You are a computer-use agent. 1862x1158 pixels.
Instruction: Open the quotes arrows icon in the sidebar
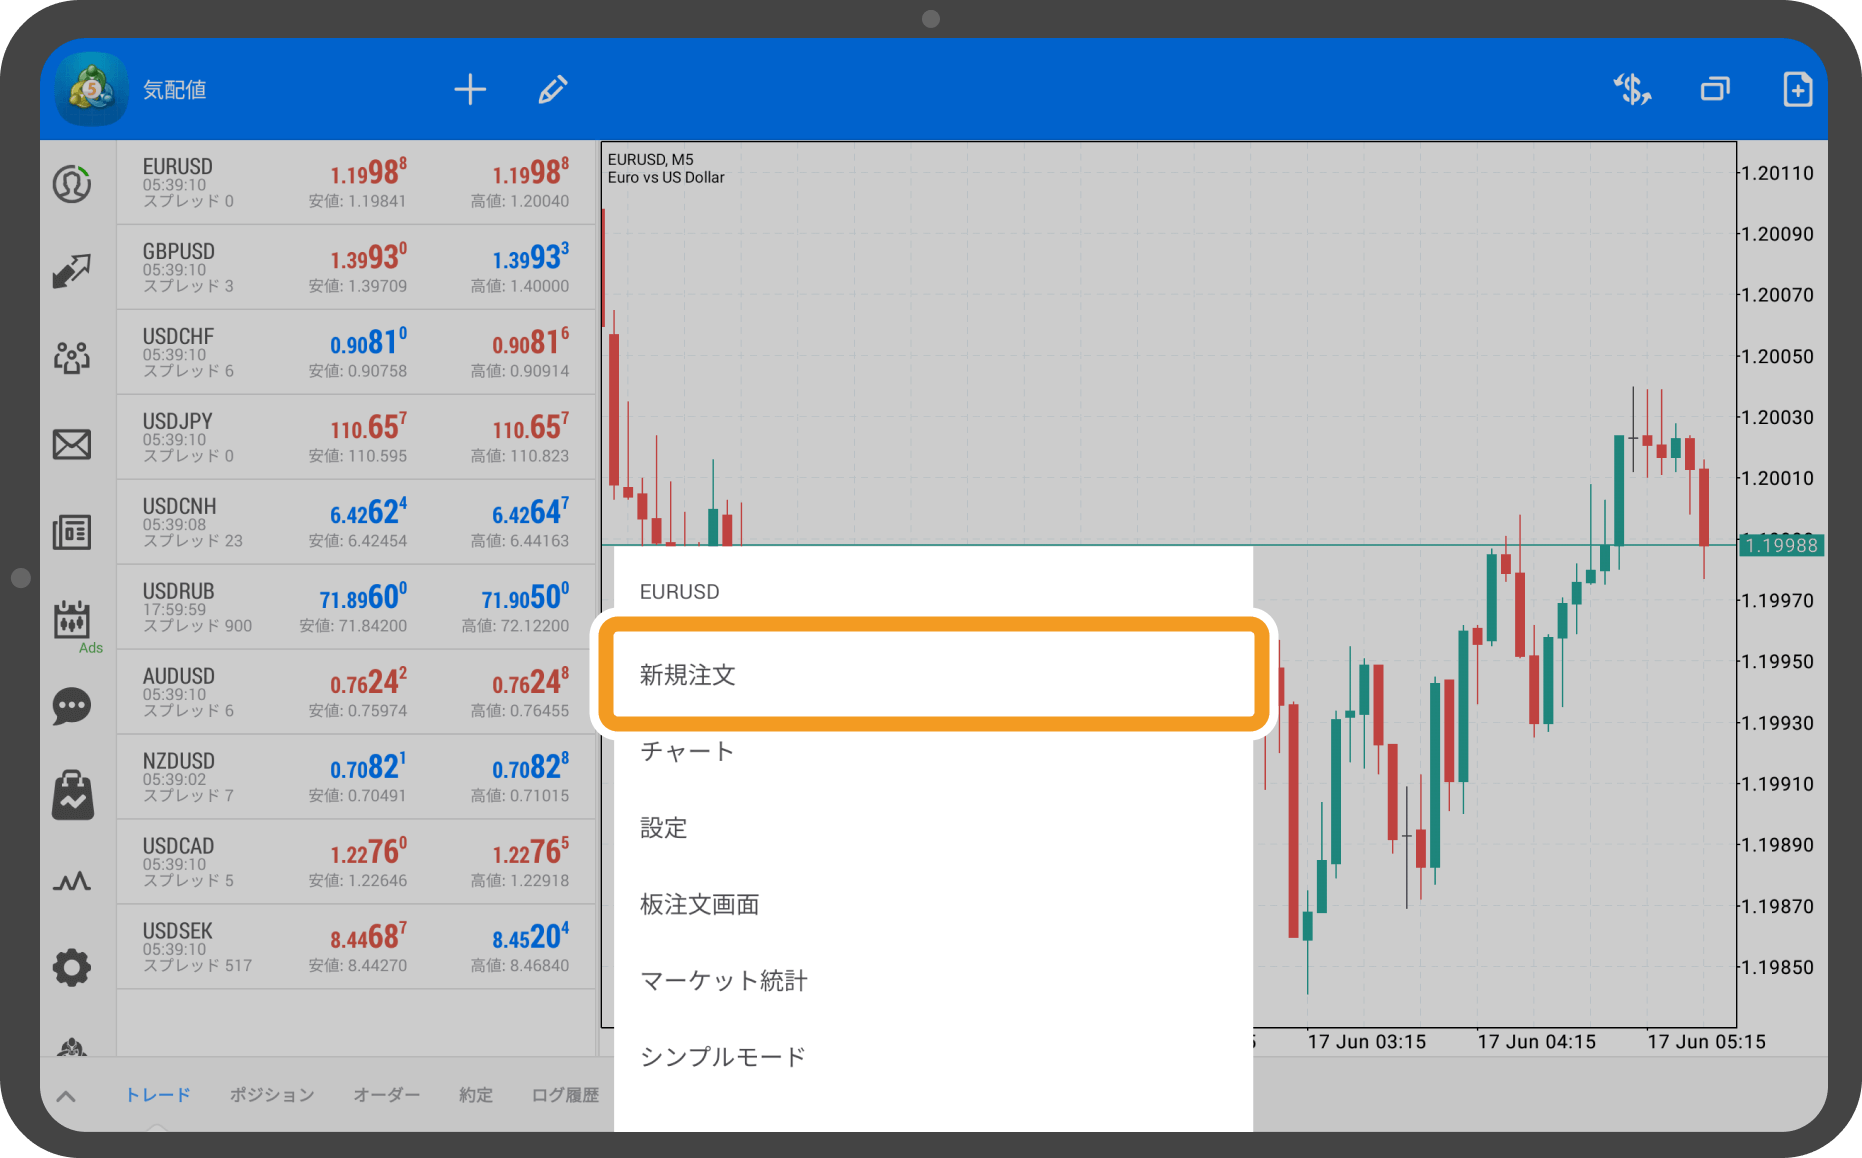click(x=72, y=270)
